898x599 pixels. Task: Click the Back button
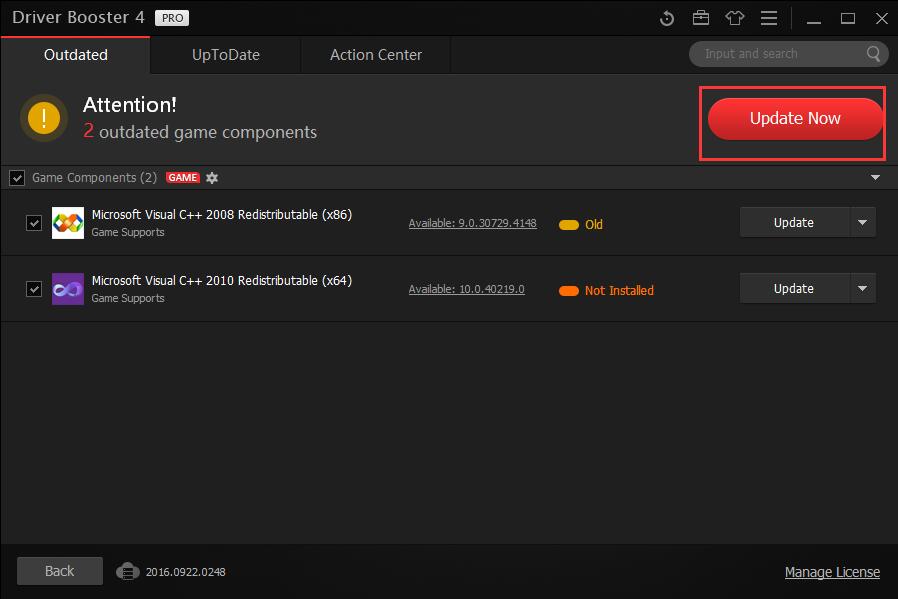pos(60,571)
